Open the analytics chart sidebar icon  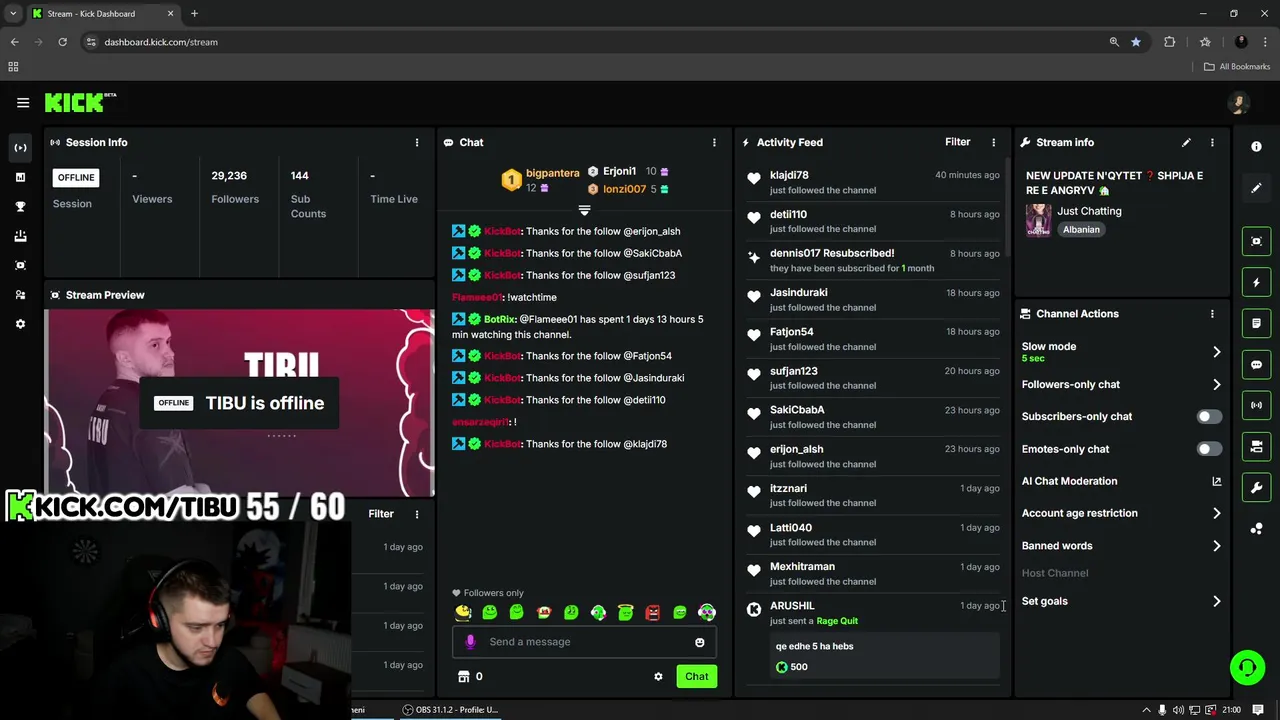click(20, 177)
